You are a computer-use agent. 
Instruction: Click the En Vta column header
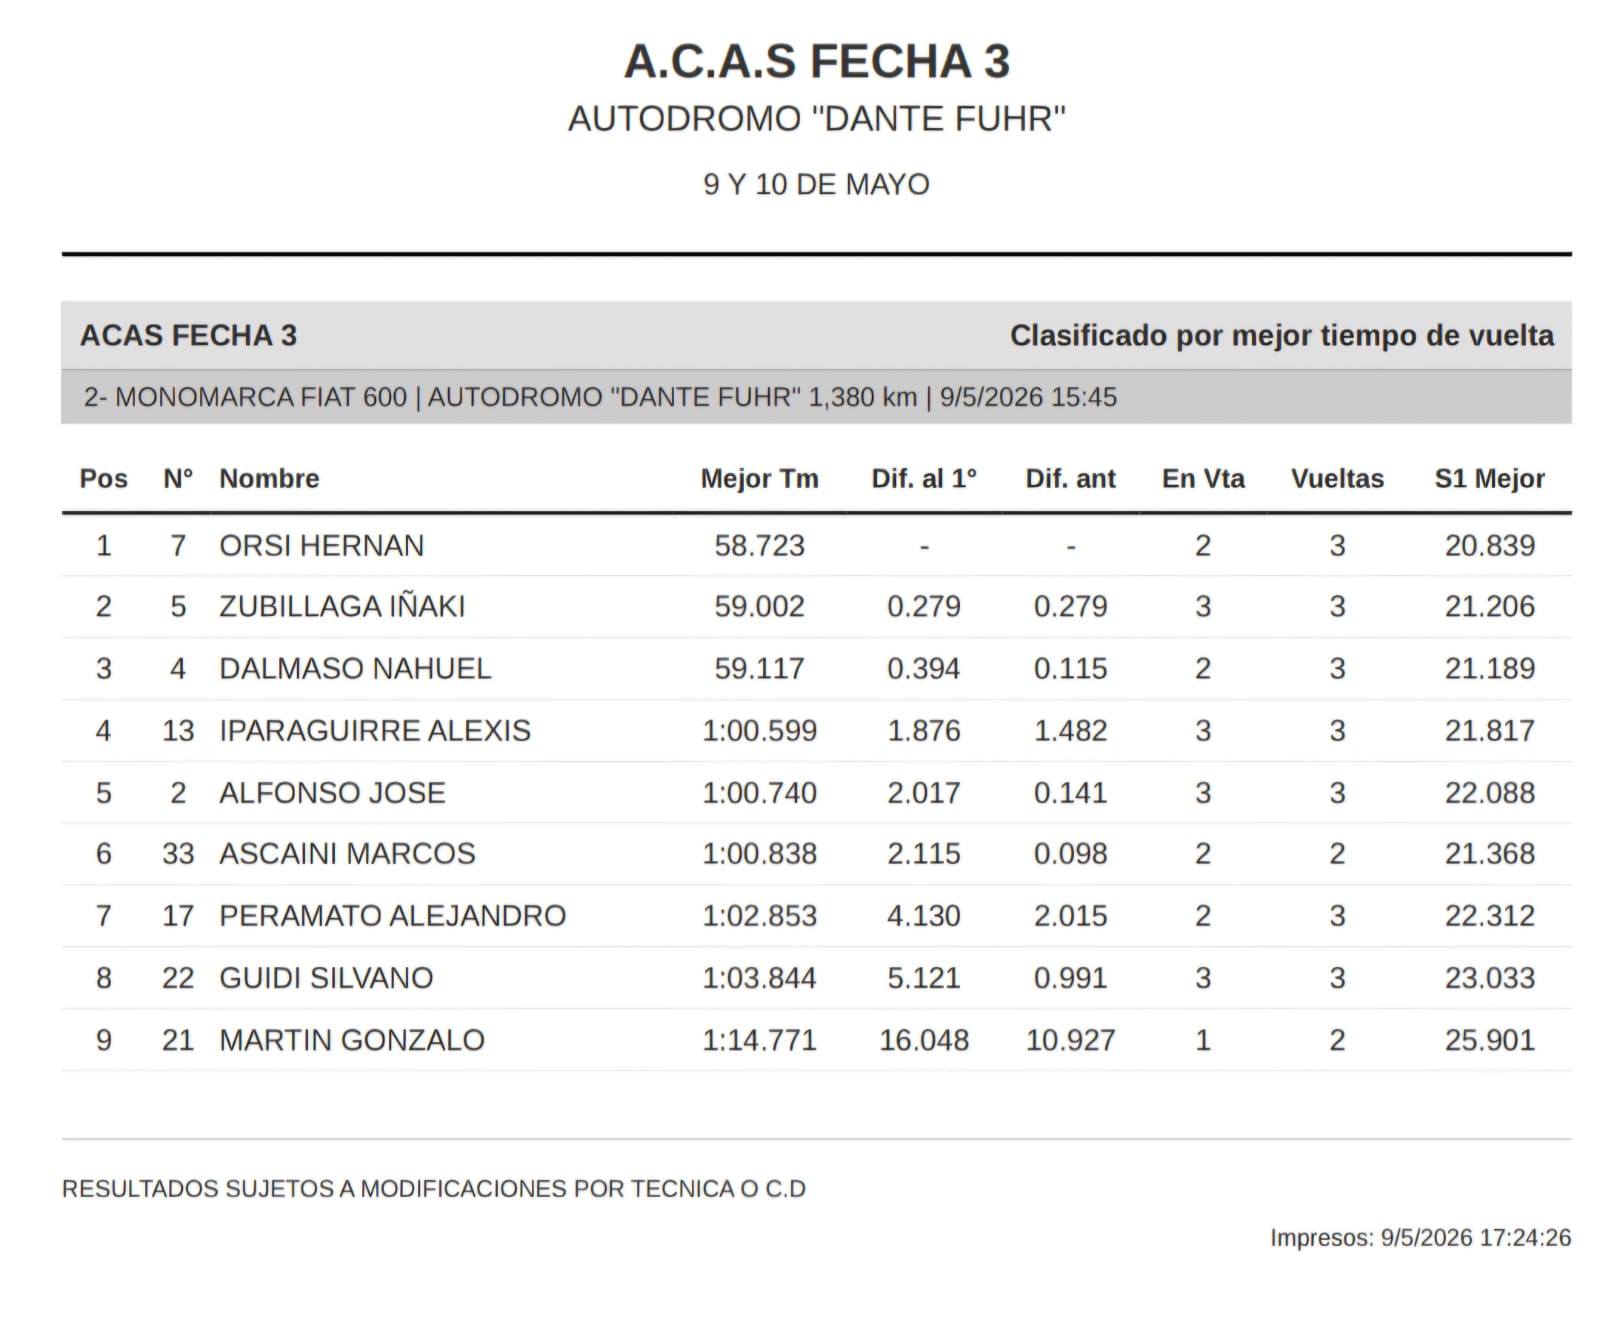(x=1203, y=479)
